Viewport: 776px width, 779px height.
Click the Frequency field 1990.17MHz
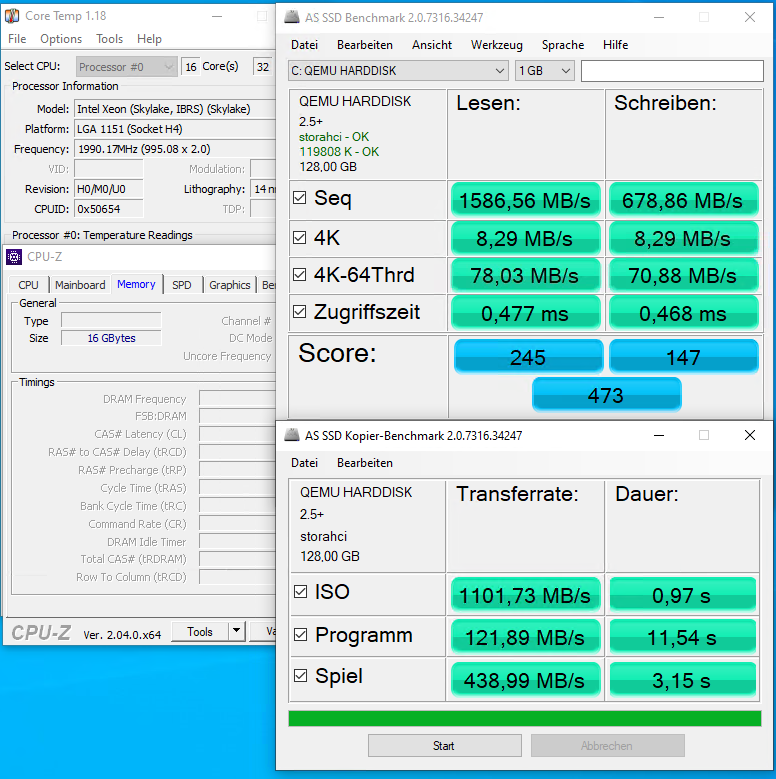tap(175, 149)
